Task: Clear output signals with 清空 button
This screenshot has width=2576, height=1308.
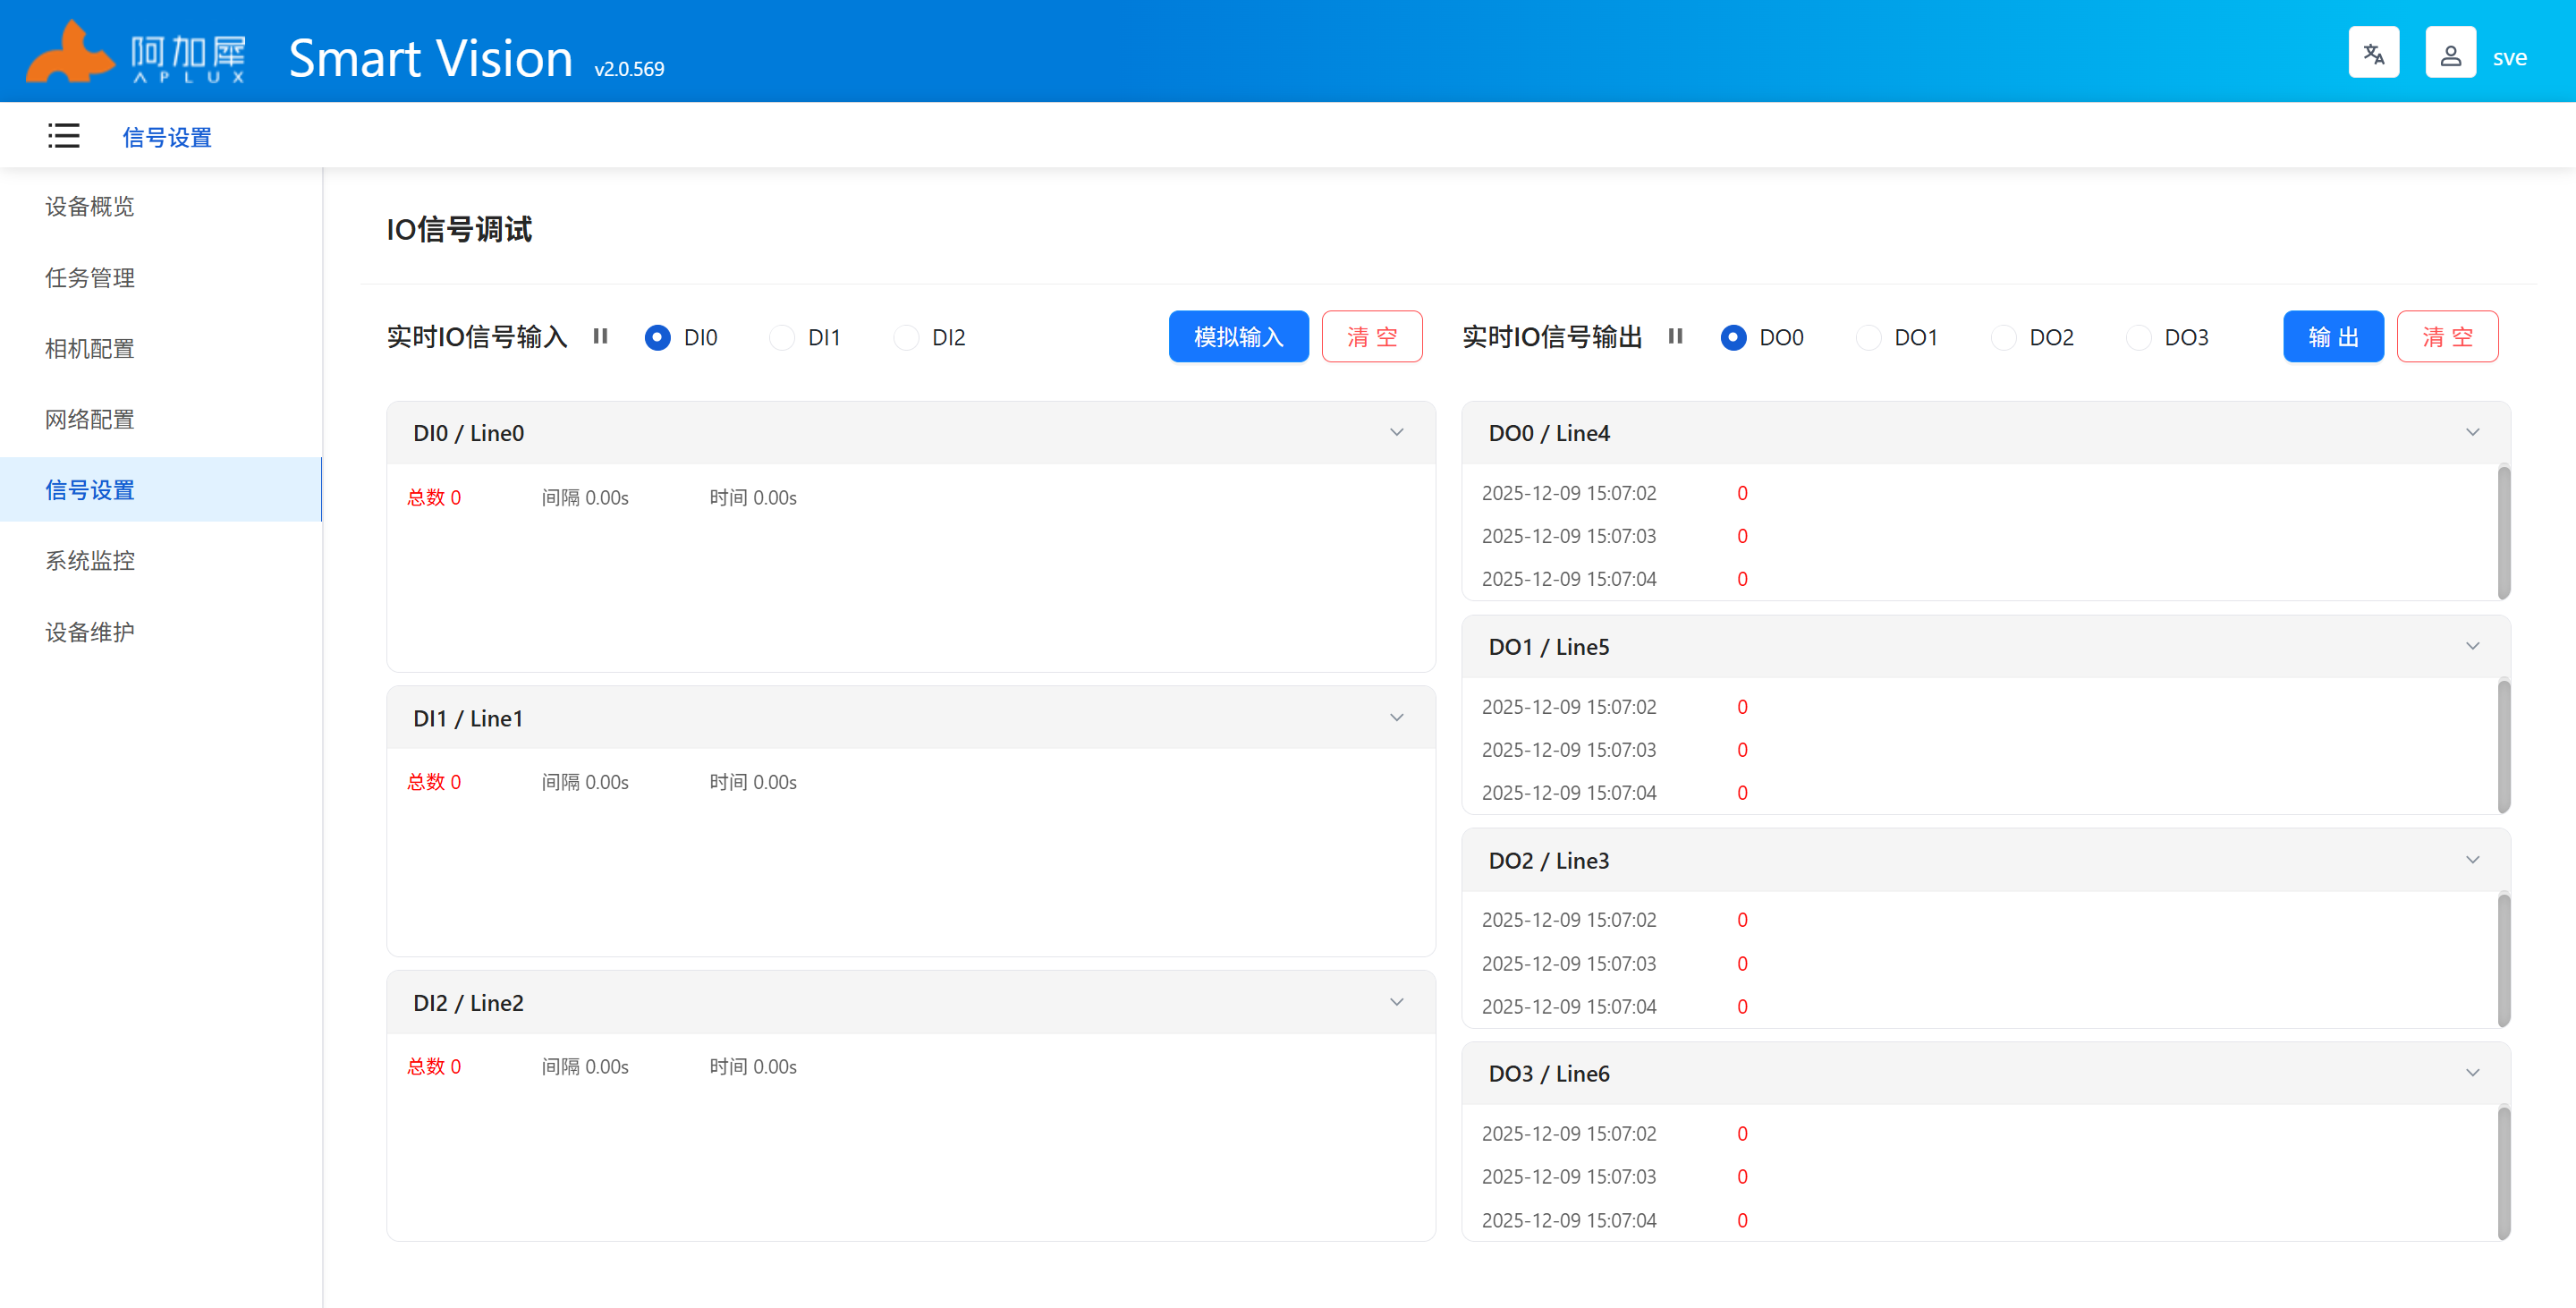Action: click(x=2447, y=337)
